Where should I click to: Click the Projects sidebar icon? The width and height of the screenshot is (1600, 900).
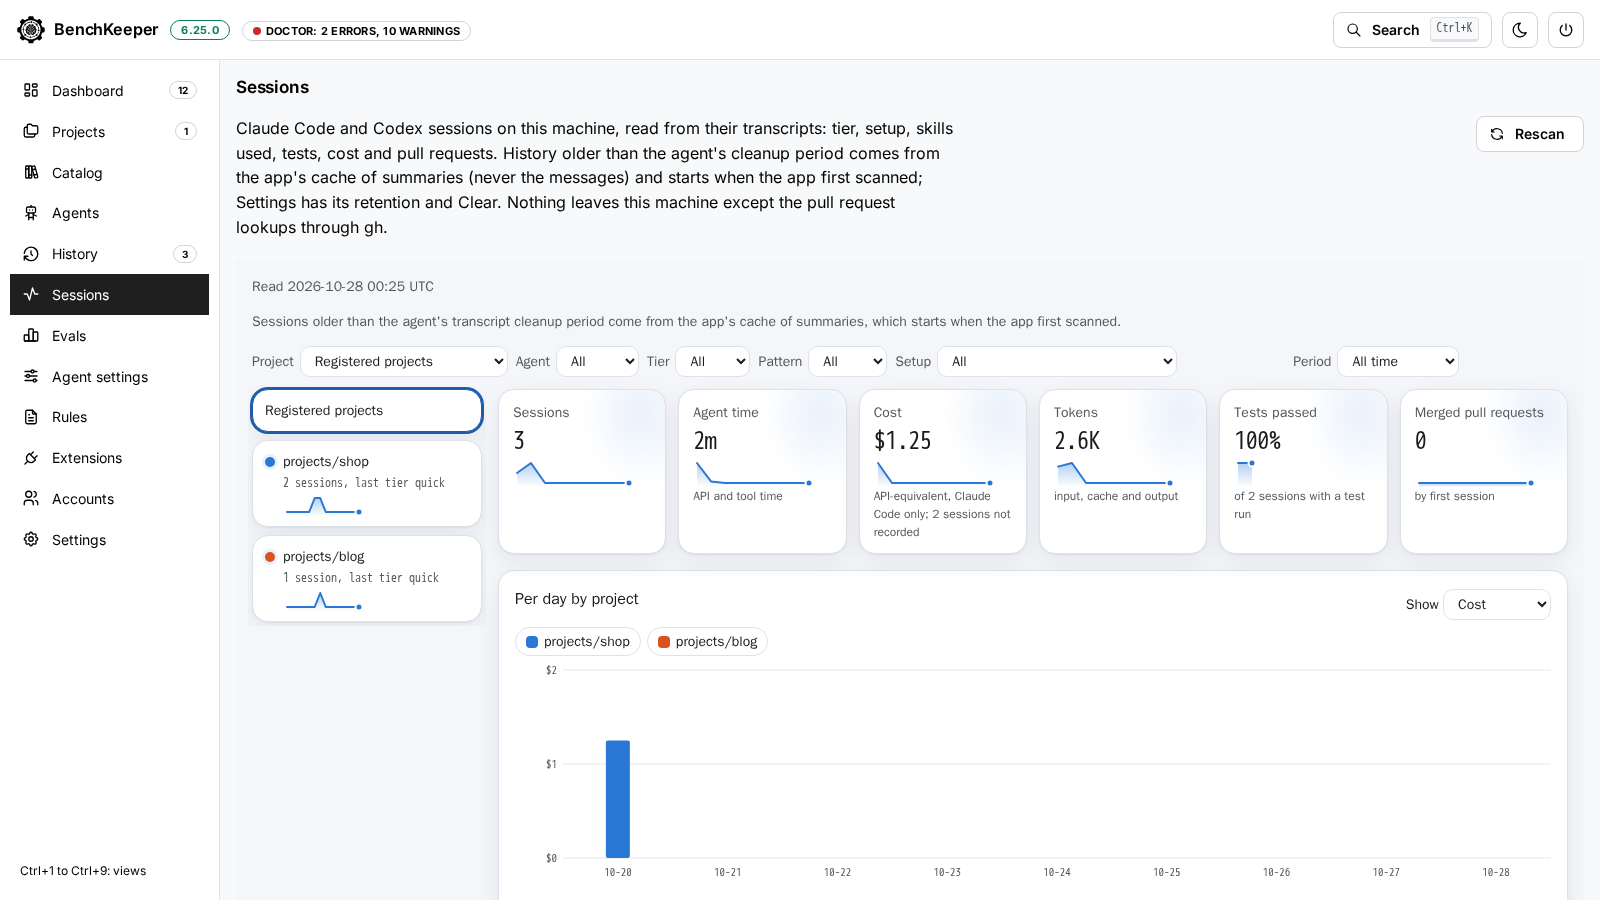coord(31,131)
